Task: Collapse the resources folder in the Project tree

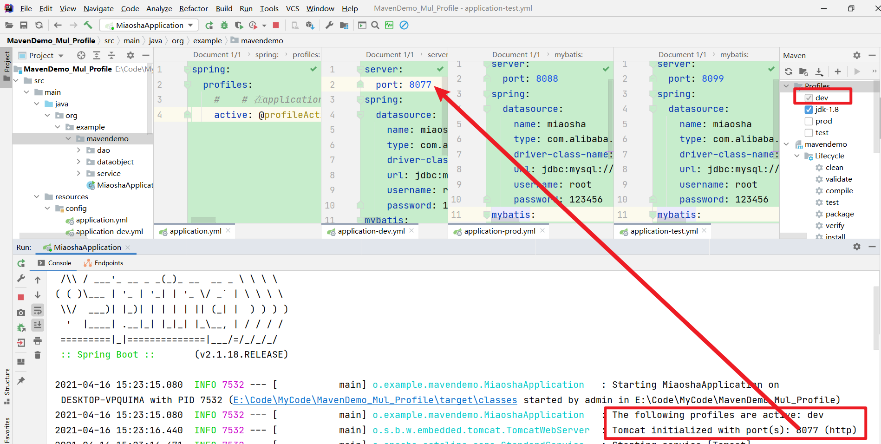Action: pos(37,197)
